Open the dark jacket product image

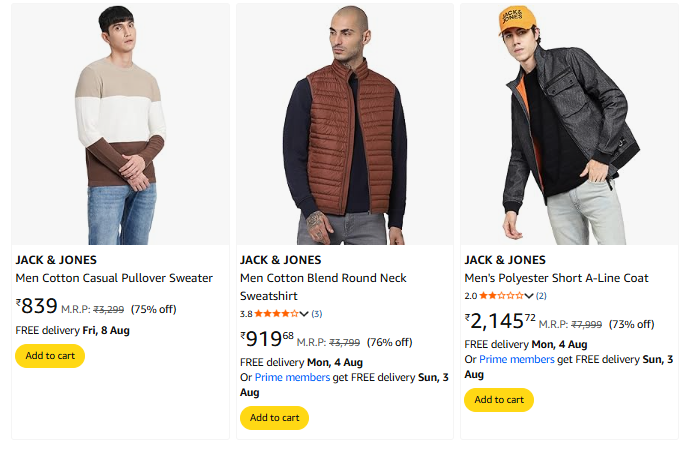click(569, 124)
